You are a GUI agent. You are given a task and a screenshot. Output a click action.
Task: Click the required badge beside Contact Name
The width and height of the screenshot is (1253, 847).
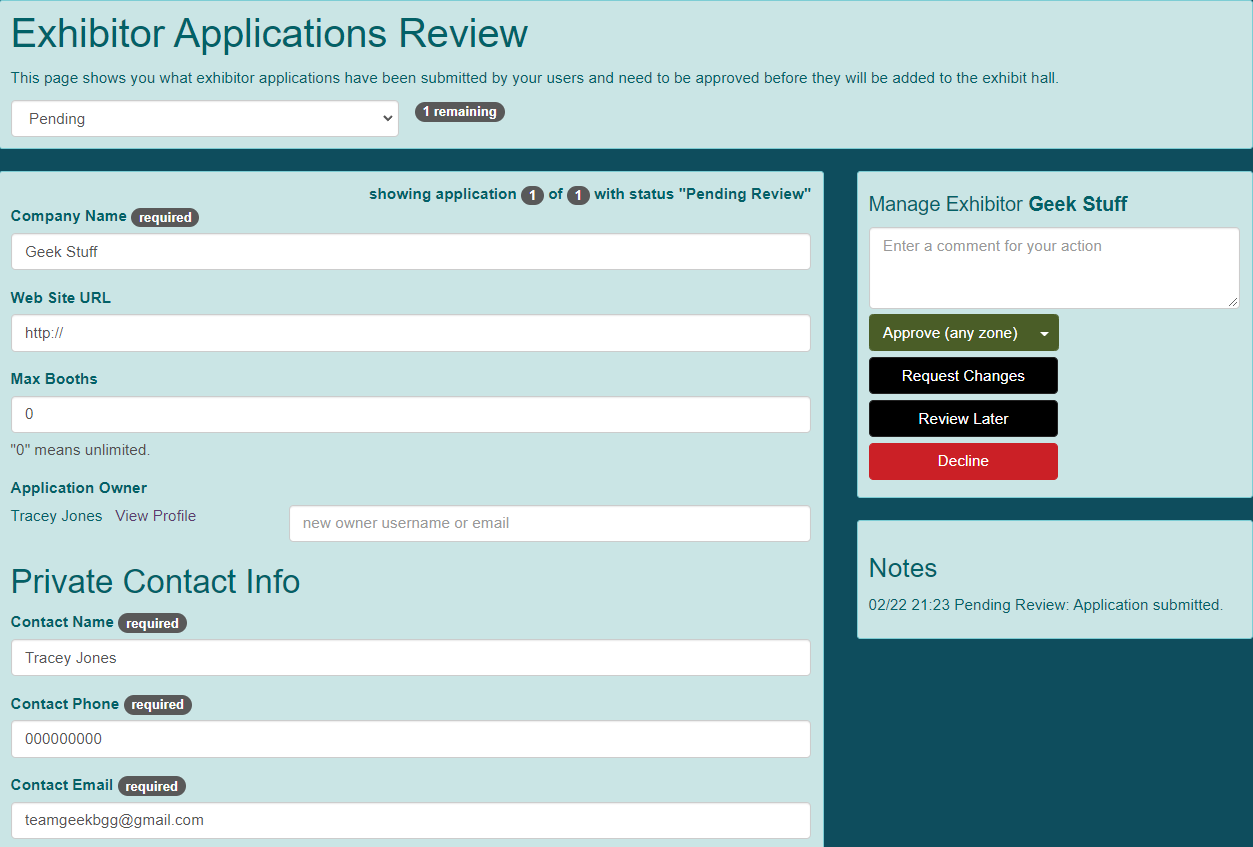pos(152,623)
